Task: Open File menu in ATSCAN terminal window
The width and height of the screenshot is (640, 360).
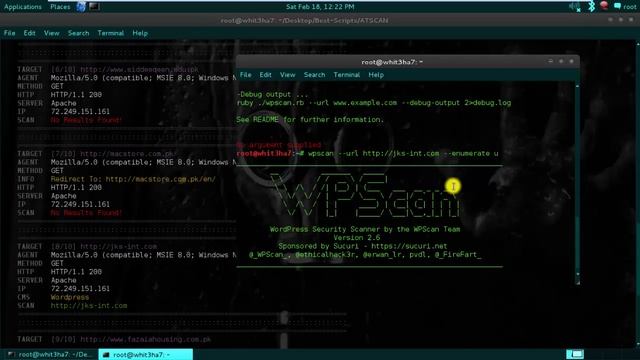Action: point(9,33)
